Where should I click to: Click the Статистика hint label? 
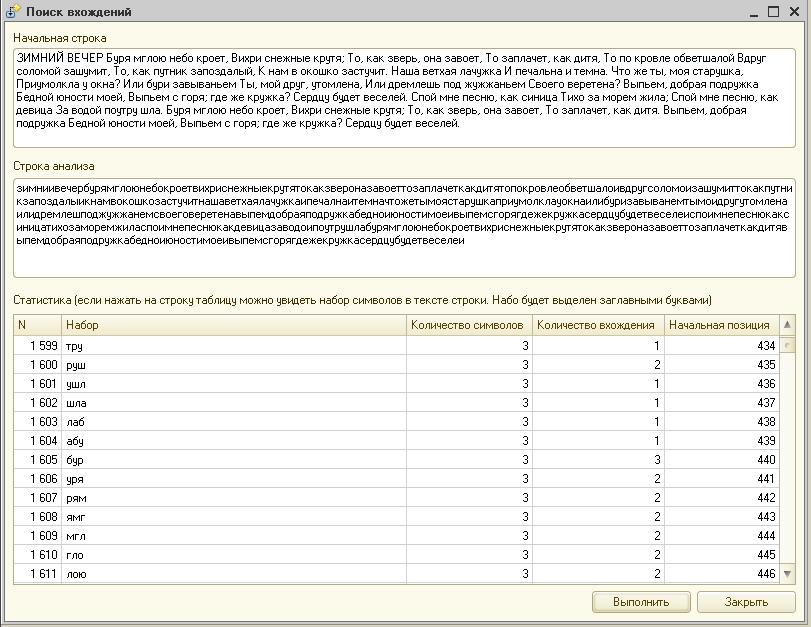tap(362, 300)
